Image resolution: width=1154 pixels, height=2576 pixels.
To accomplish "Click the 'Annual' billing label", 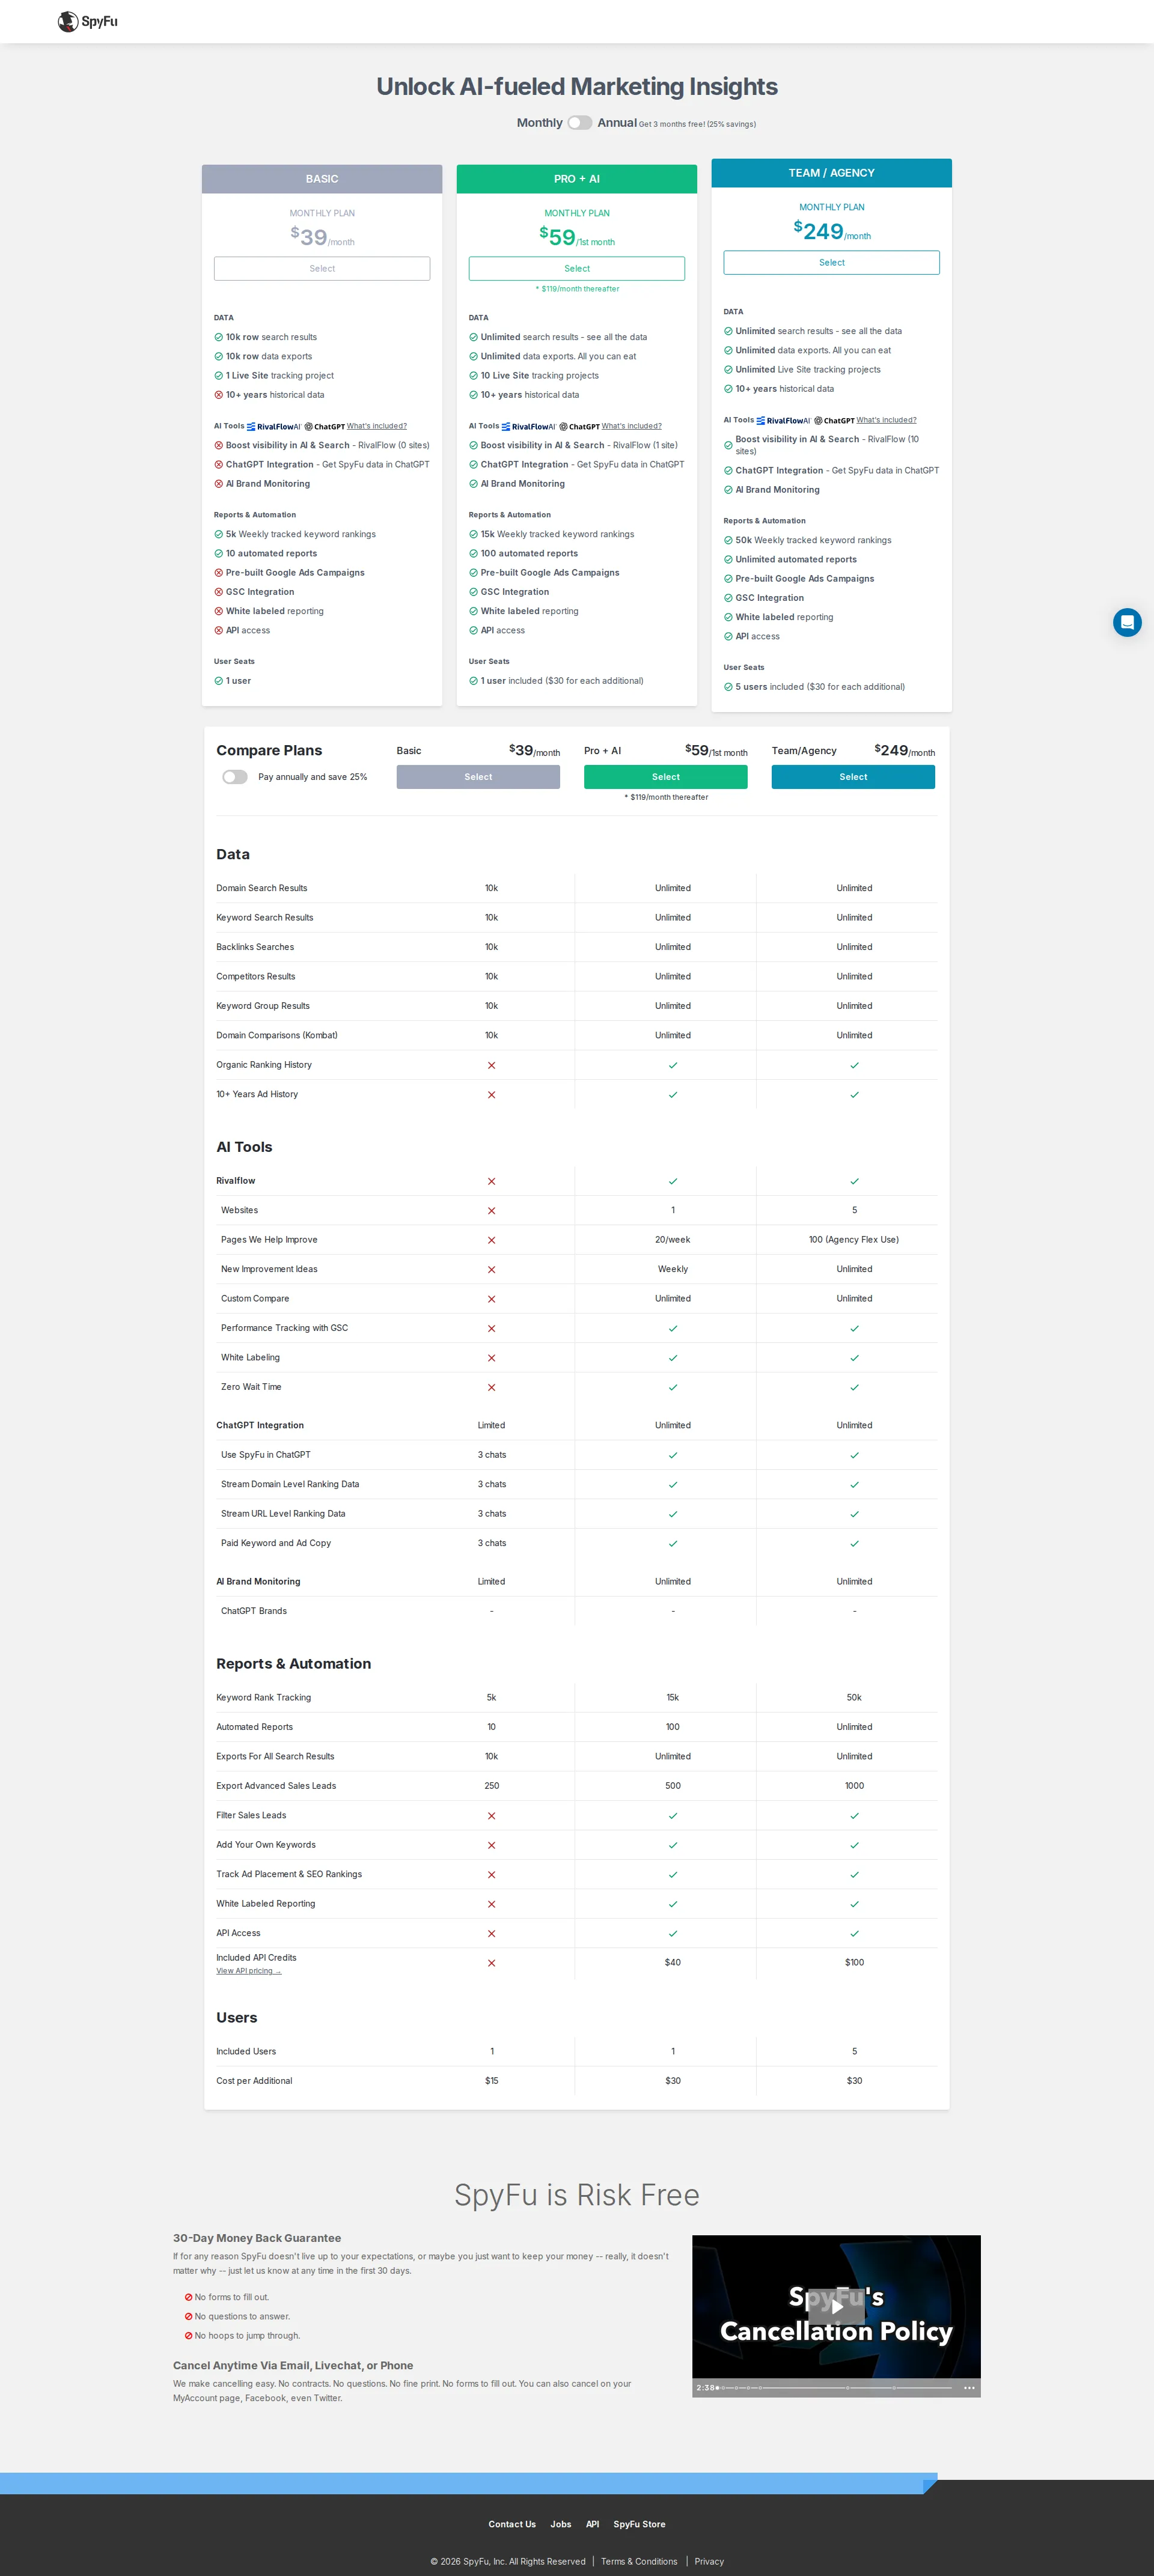I will [617, 123].
